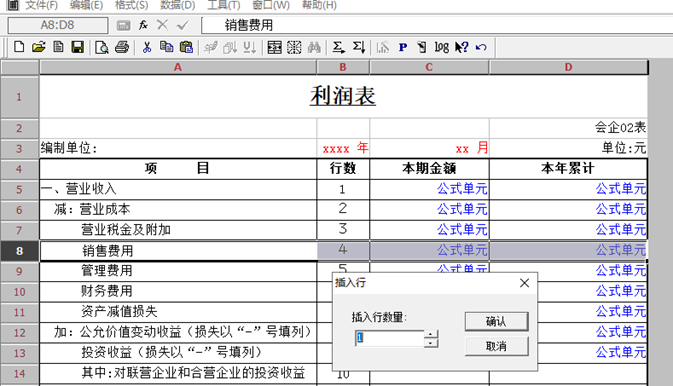
Task: Paste using the clipboard icon
Action: (x=186, y=47)
